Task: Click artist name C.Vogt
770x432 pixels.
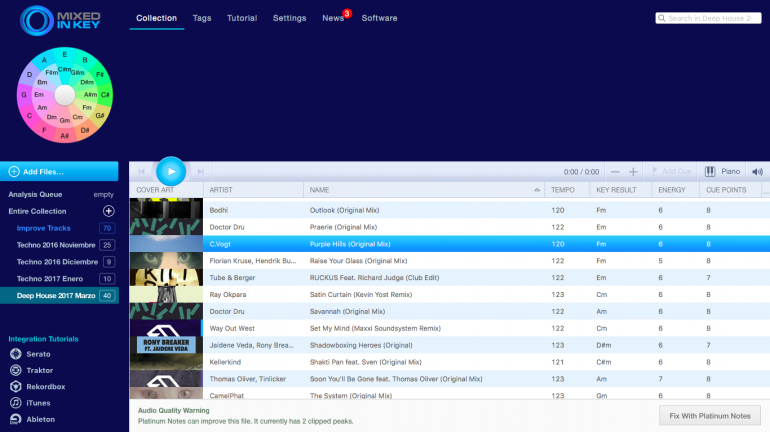Action: click(x=220, y=244)
